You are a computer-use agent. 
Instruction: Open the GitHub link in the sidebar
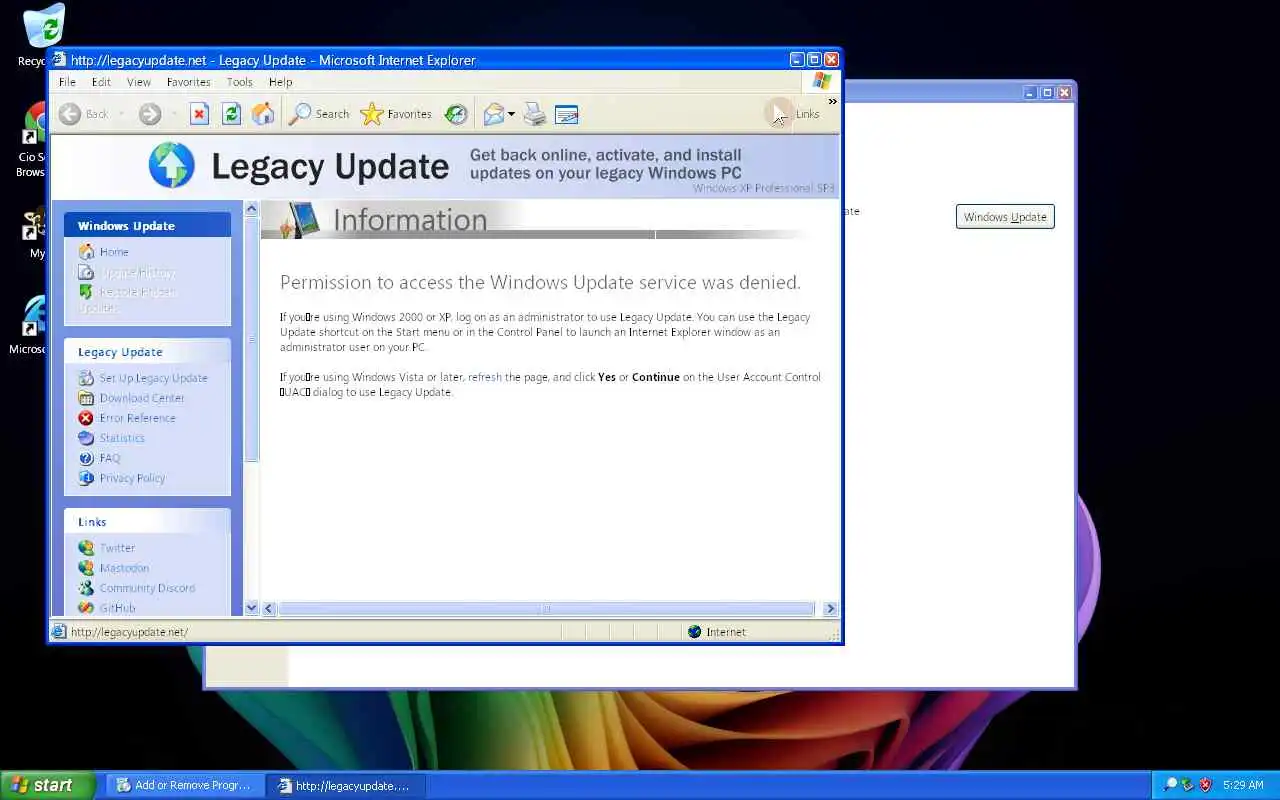(x=117, y=608)
